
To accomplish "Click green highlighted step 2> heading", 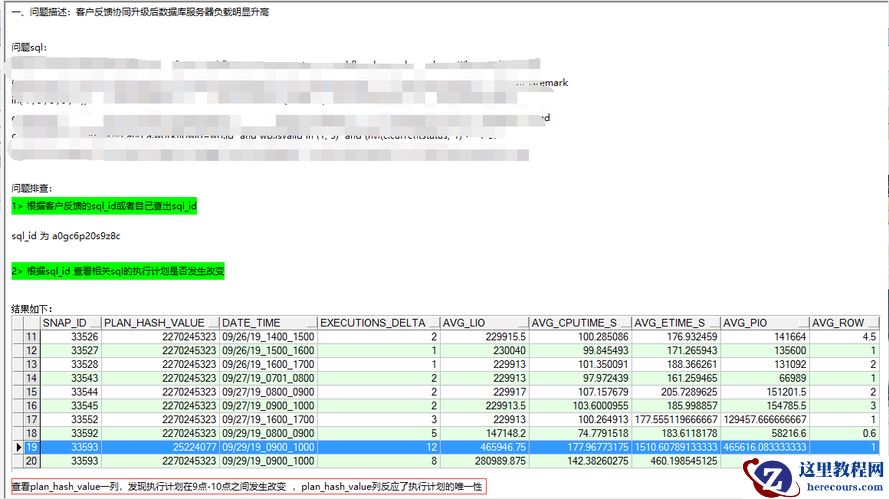I will click(x=118, y=271).
